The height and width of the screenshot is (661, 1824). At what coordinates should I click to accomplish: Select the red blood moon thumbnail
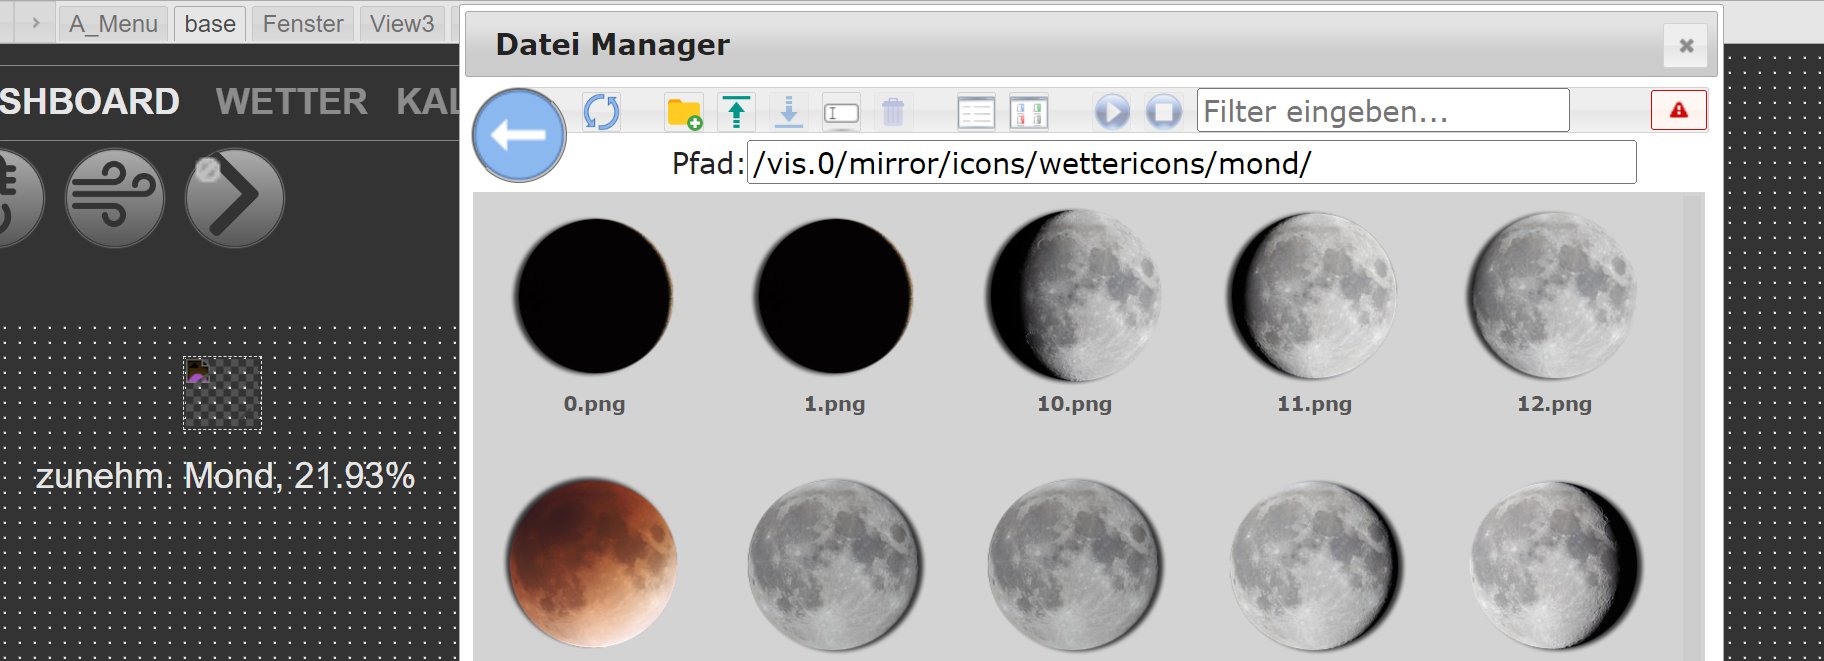594,563
